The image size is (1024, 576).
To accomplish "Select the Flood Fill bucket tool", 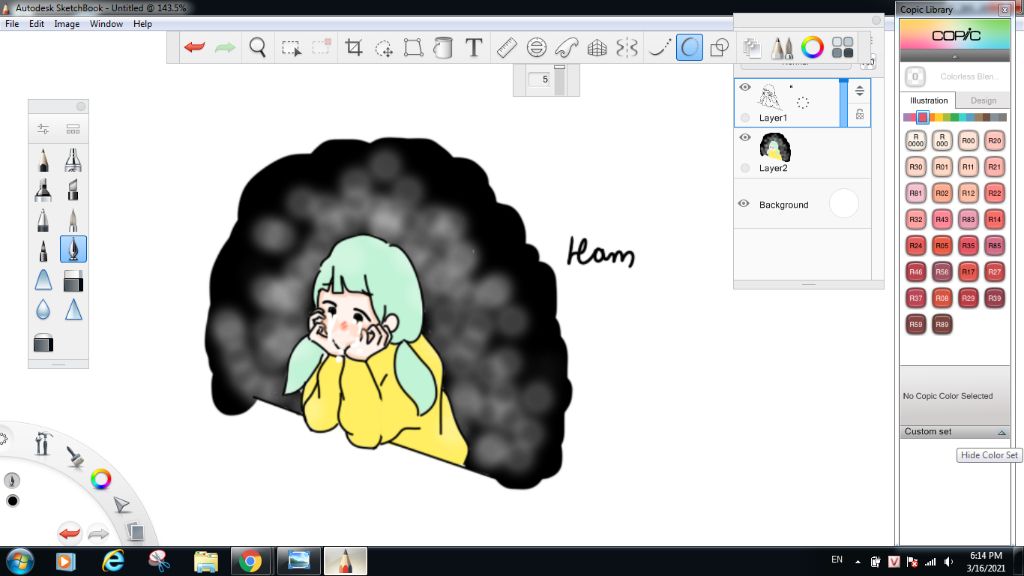I will tap(443, 48).
